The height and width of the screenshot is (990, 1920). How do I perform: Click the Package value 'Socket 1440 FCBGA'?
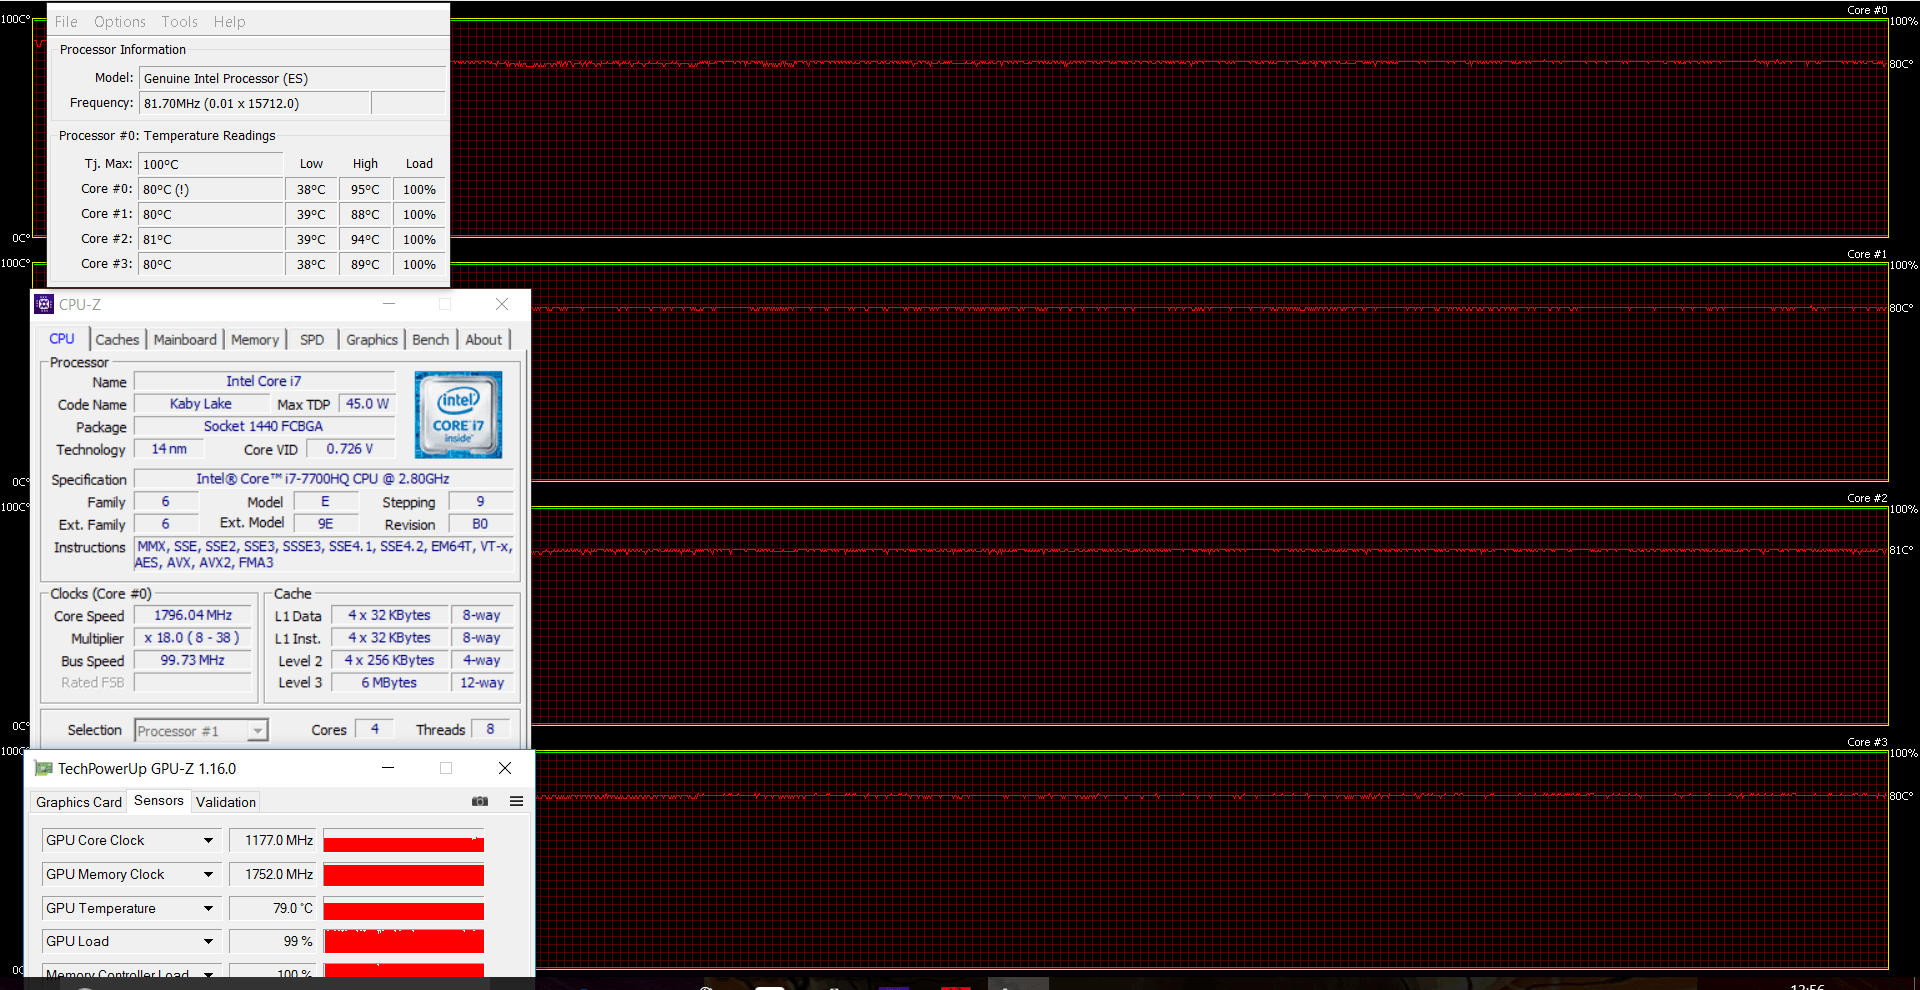(x=264, y=426)
